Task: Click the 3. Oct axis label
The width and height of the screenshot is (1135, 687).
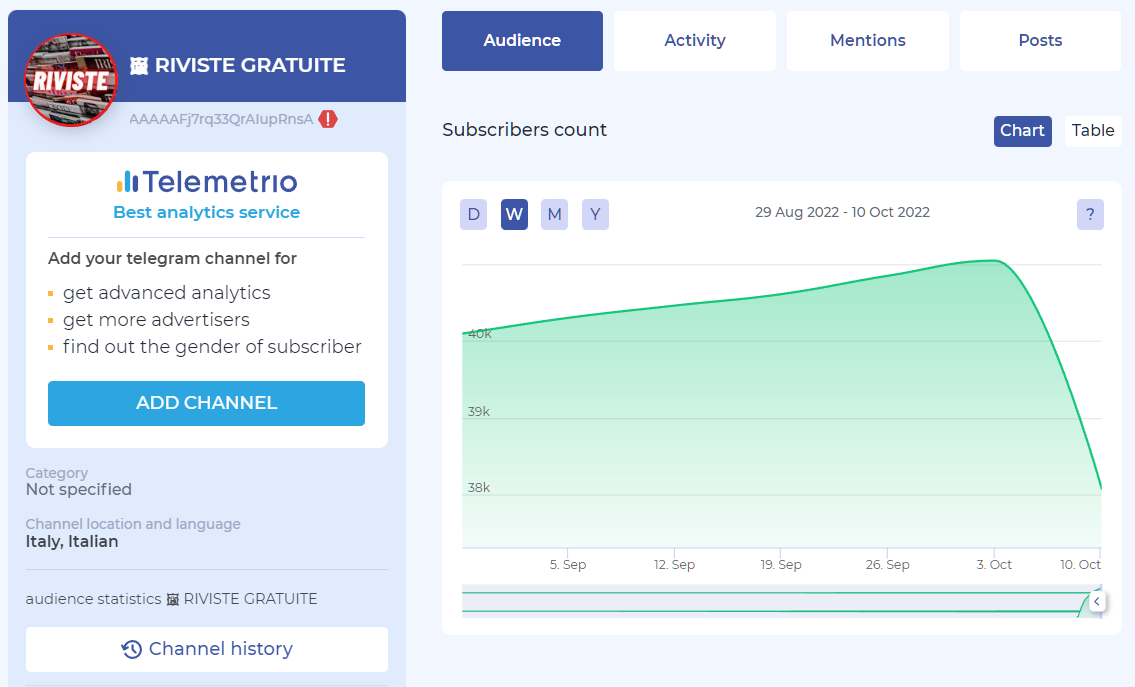Action: pos(994,565)
